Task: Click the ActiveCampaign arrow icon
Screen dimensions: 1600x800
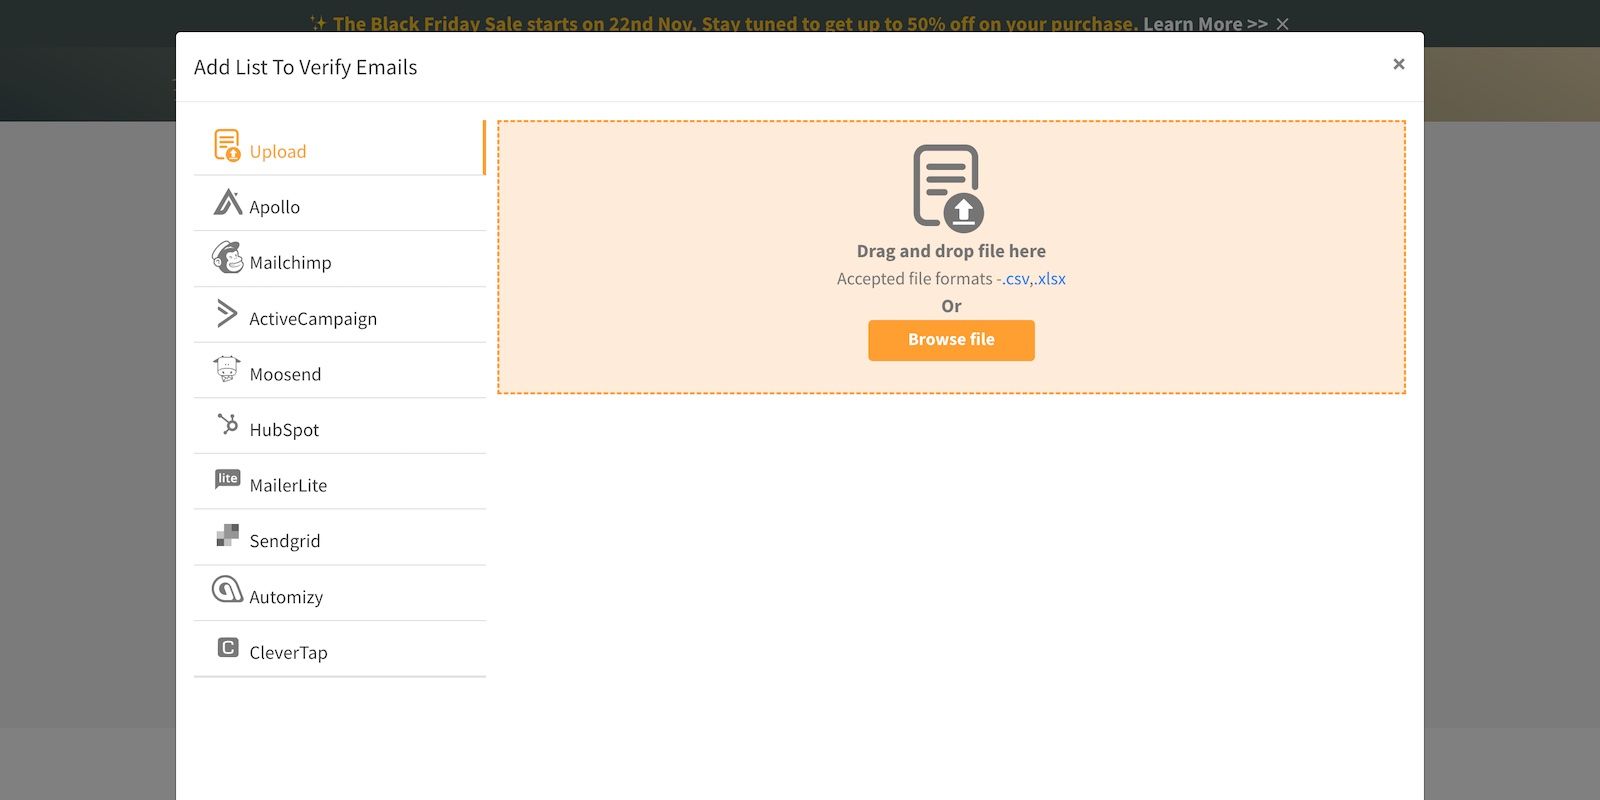Action: 227,313
